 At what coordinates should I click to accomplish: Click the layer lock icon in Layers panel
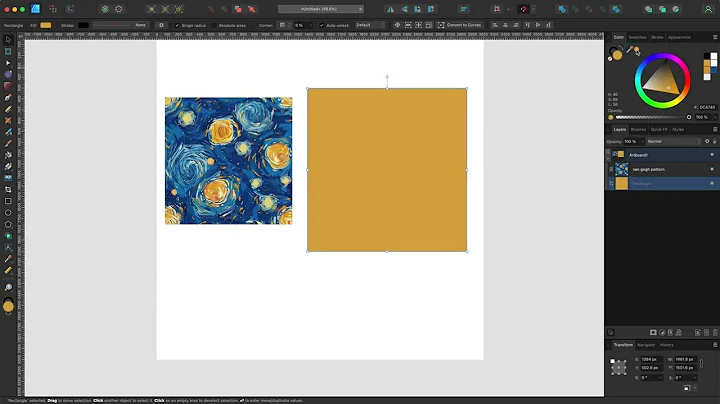pyautogui.click(x=714, y=141)
